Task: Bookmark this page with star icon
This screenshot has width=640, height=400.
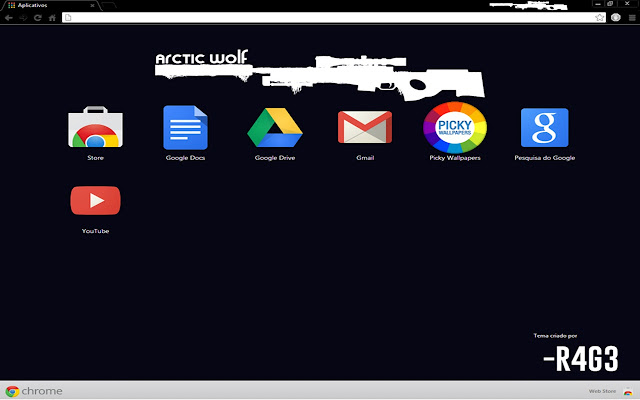Action: coord(600,18)
